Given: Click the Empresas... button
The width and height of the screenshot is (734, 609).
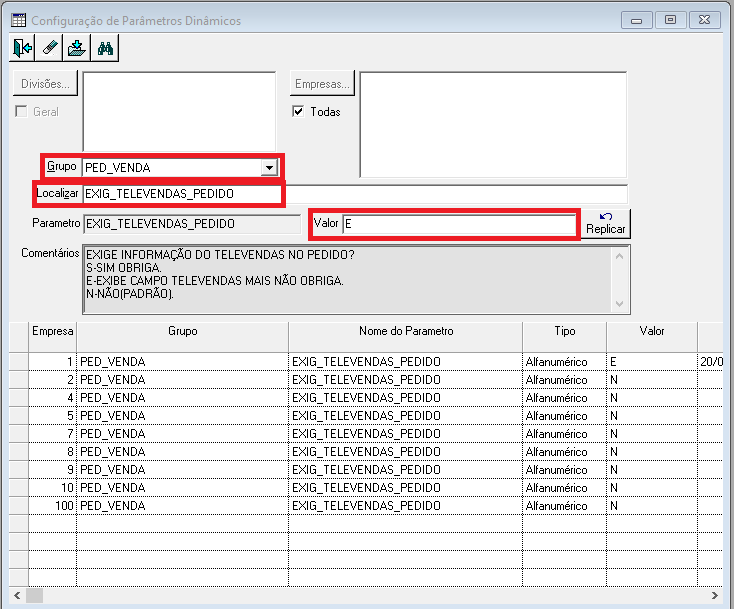Looking at the screenshot, I should pyautogui.click(x=322, y=84).
